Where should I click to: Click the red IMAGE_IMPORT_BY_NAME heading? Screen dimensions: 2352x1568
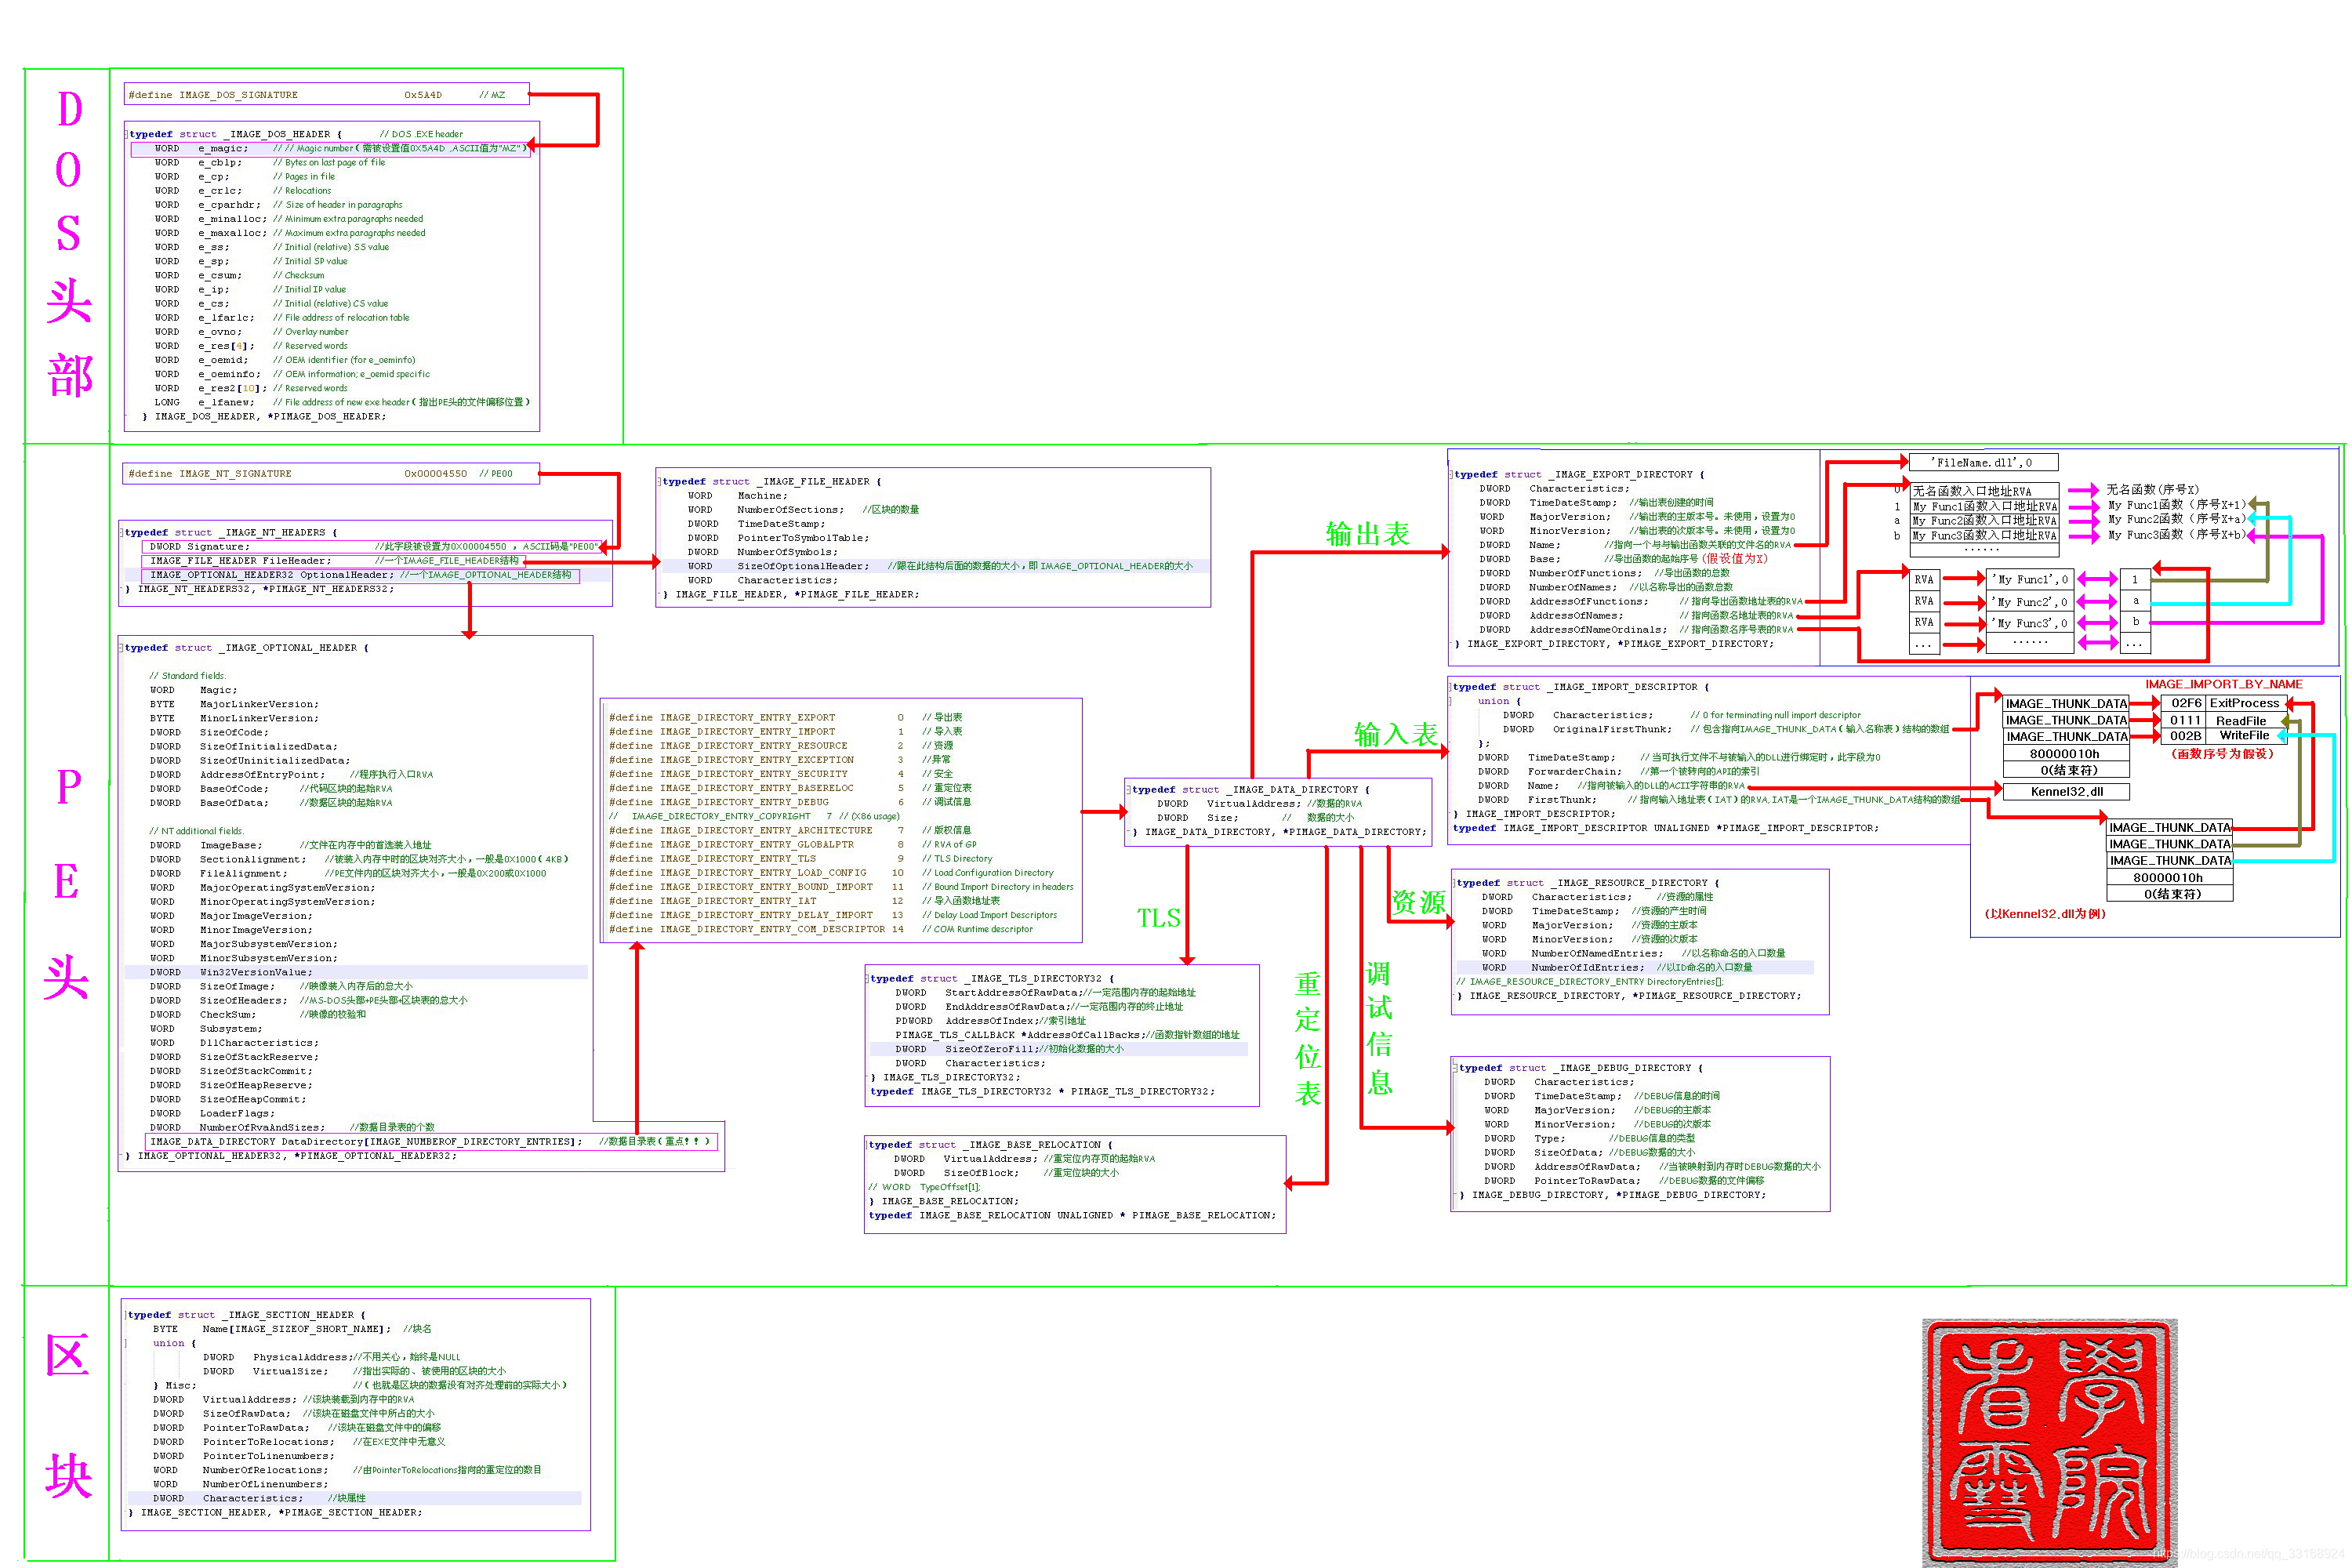[x=2223, y=684]
